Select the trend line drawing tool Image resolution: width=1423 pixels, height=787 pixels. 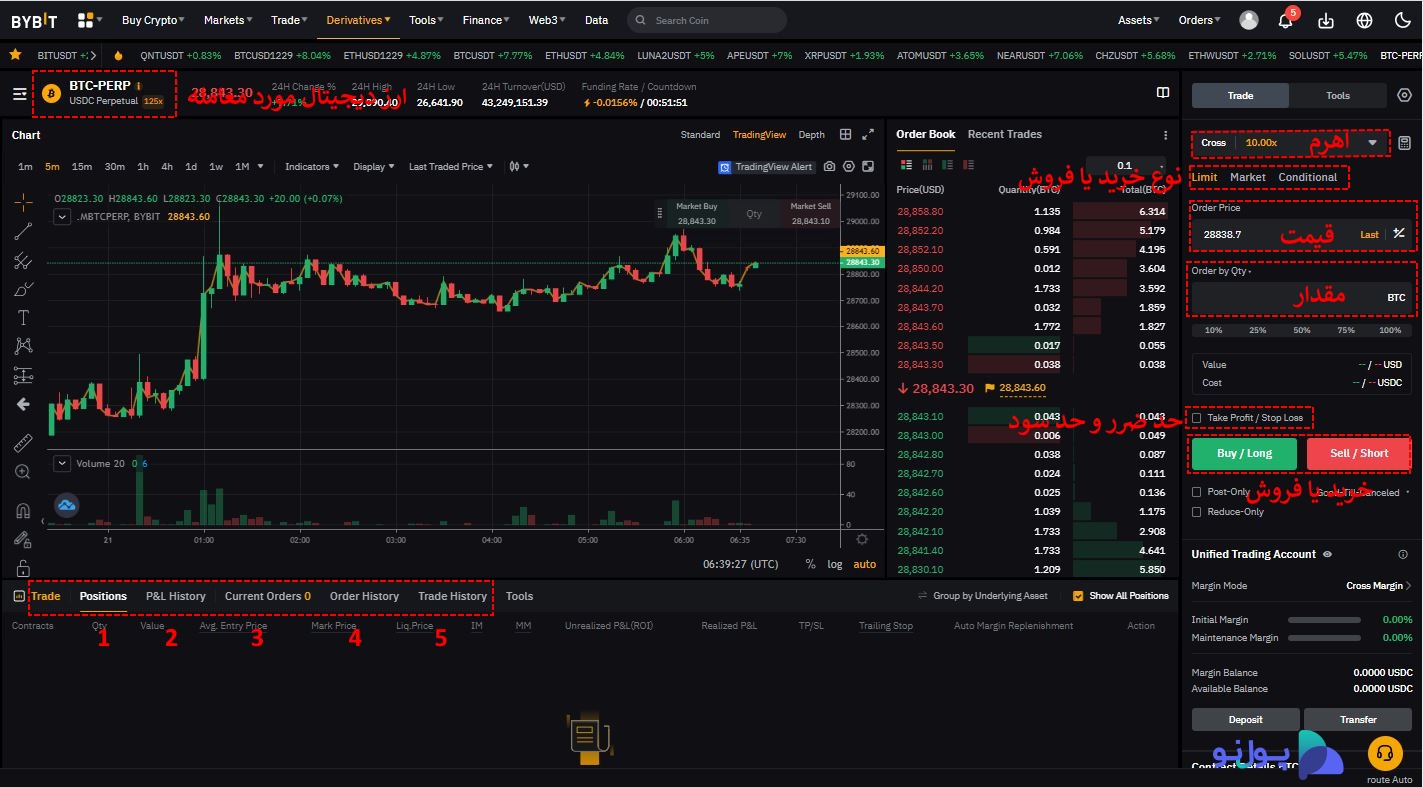(23, 231)
